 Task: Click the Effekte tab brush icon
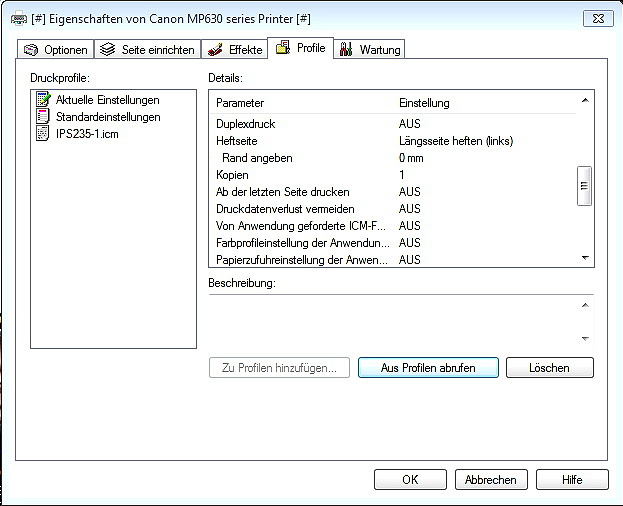(215, 50)
